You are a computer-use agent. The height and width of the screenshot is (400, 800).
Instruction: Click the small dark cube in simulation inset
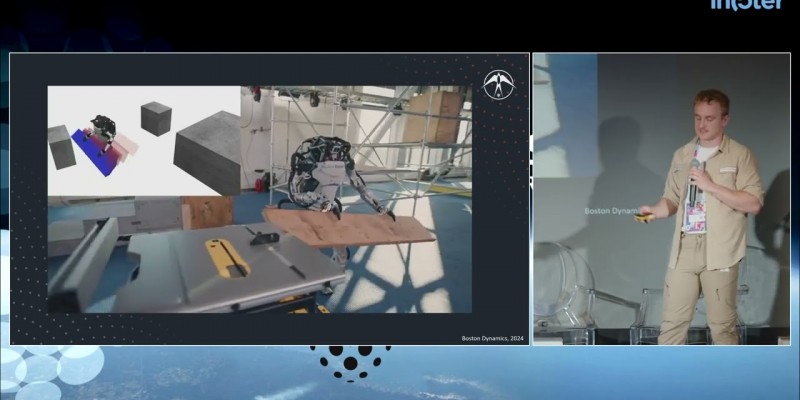tap(155, 118)
